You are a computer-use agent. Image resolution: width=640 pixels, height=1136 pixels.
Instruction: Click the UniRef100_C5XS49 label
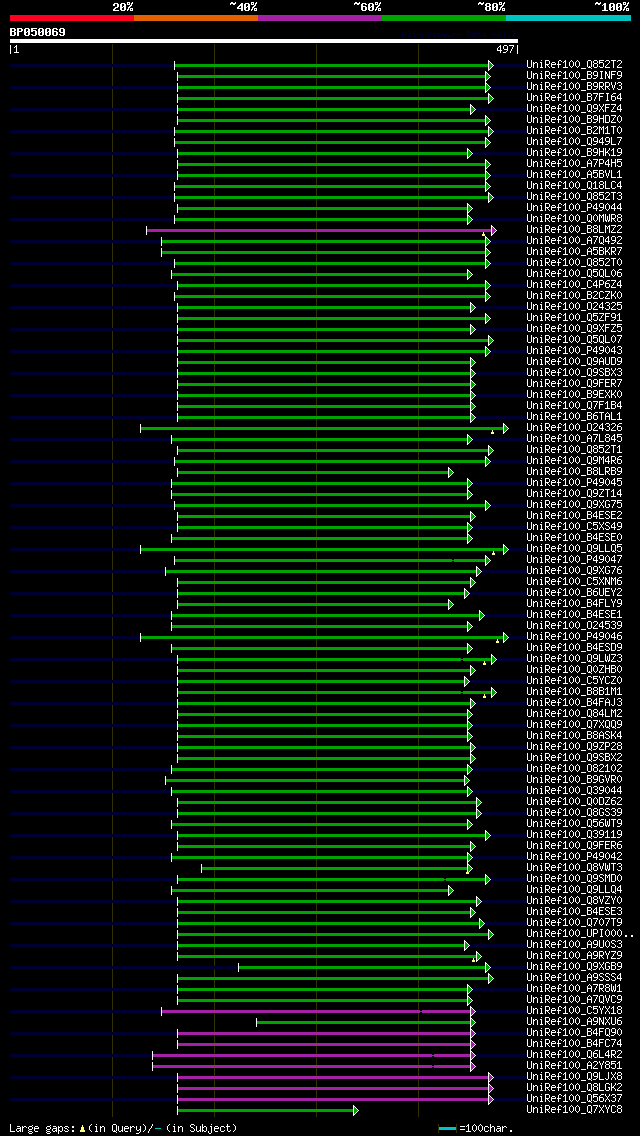coord(574,527)
